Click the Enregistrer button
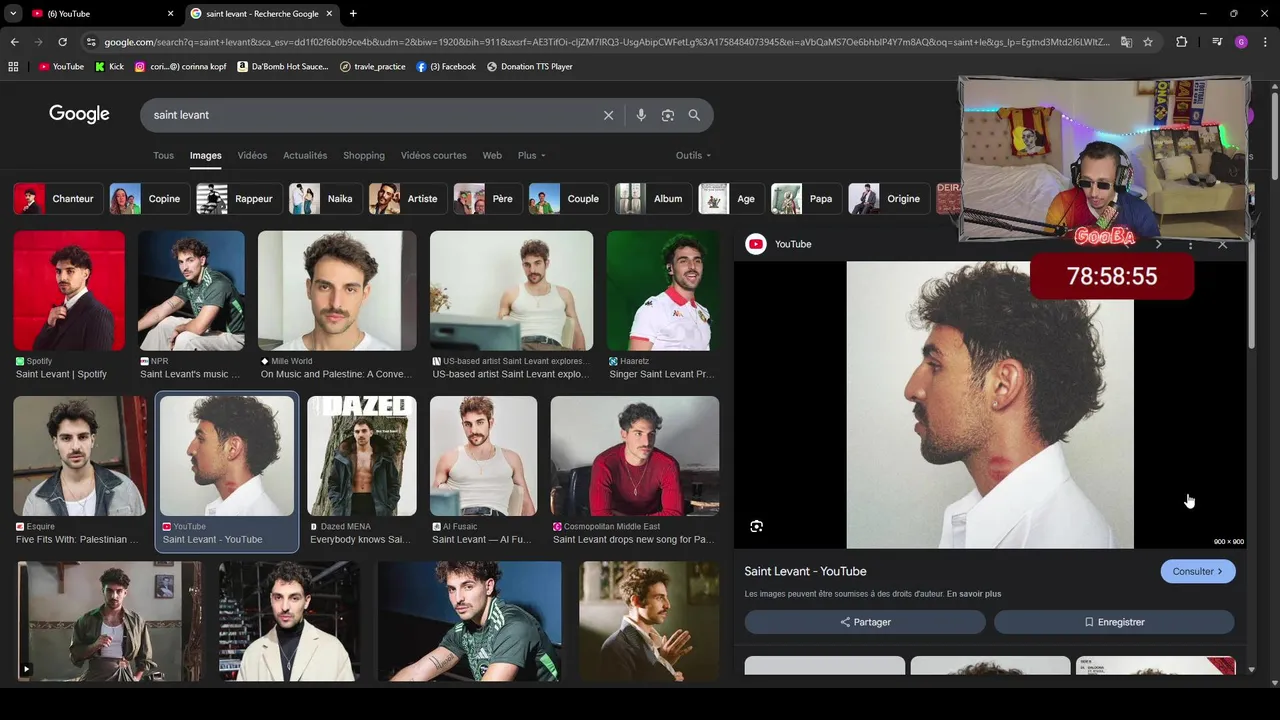 1114,622
